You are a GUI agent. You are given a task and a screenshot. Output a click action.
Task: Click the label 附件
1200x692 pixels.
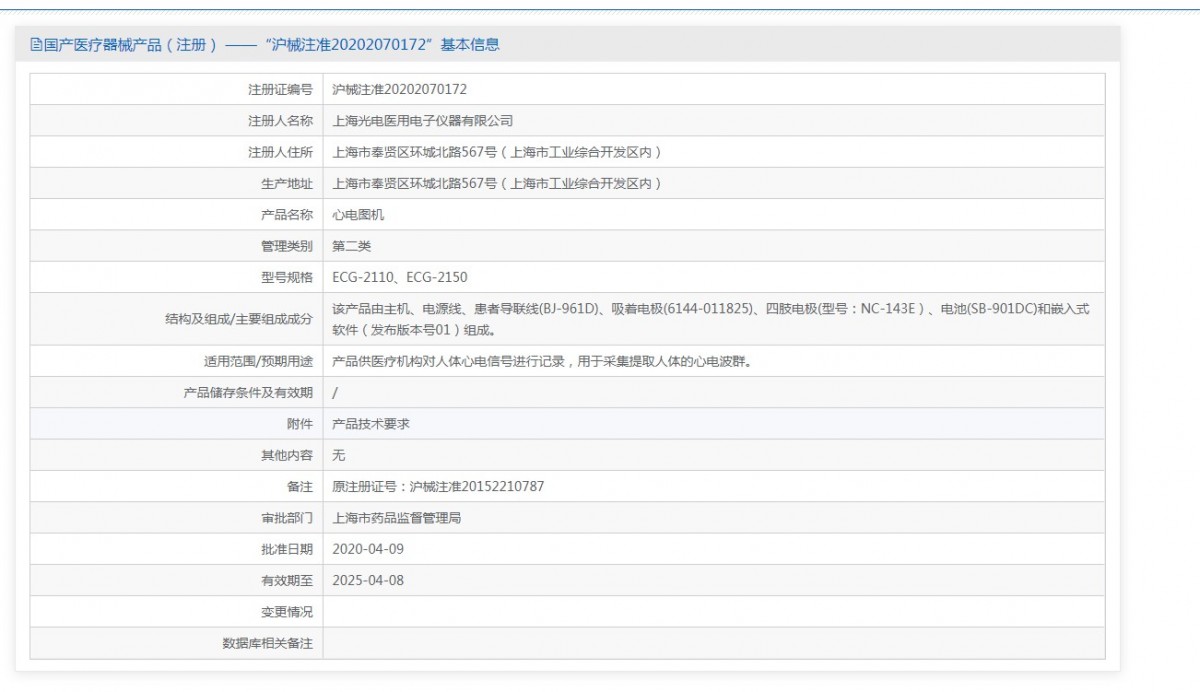[x=300, y=424]
